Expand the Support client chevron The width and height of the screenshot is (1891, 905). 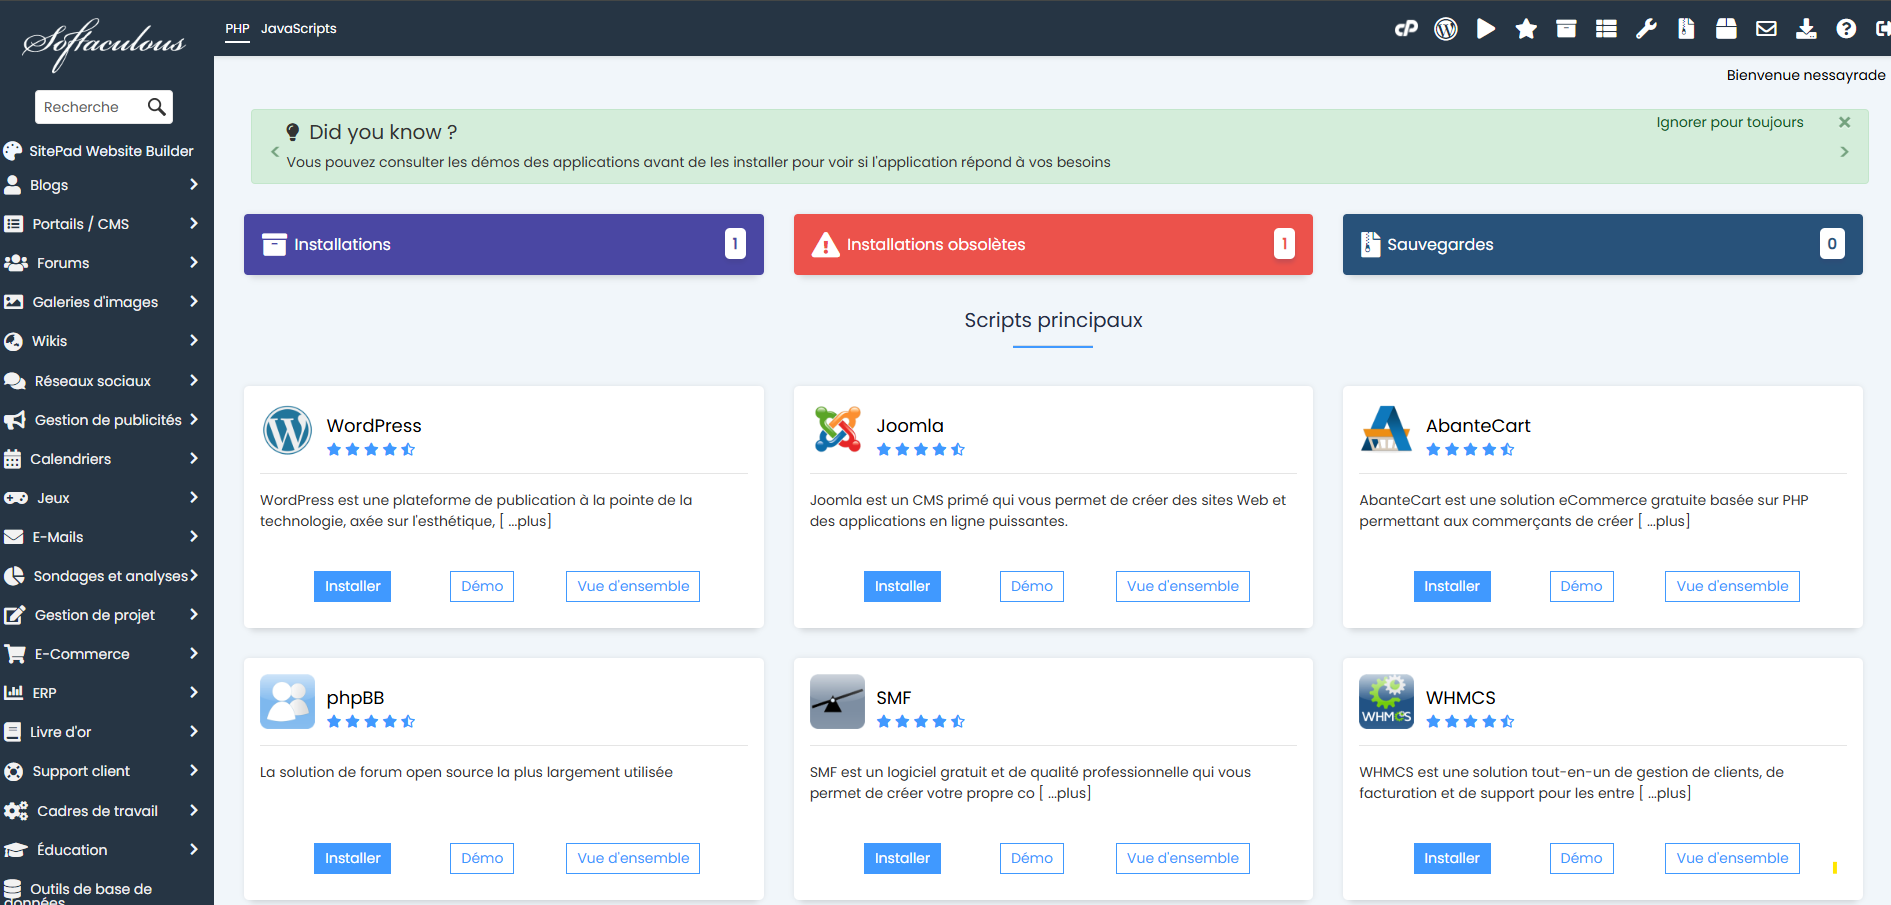194,771
